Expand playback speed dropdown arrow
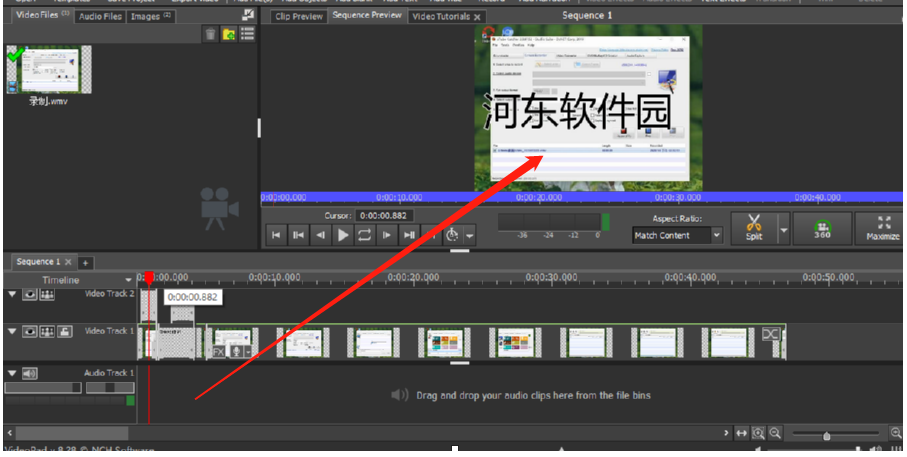This screenshot has width=907, height=457. click(x=469, y=235)
